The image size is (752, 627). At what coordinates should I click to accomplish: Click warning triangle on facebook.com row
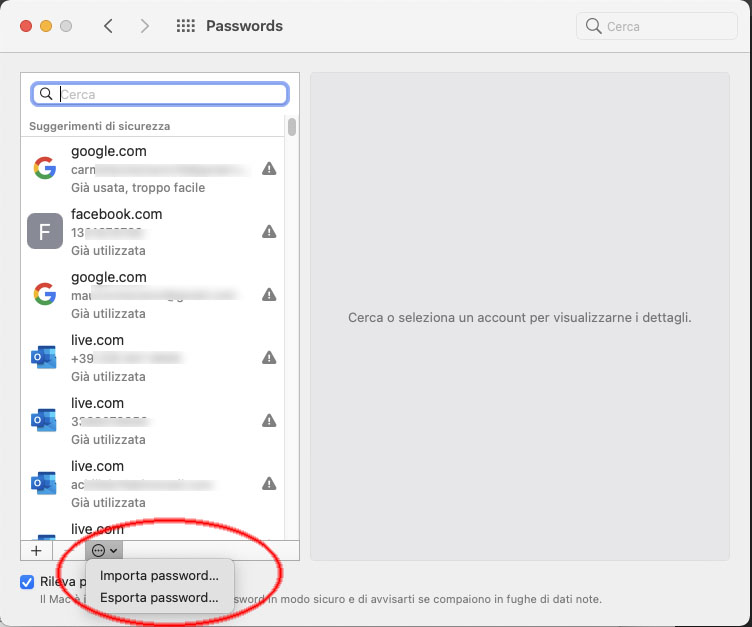269,232
